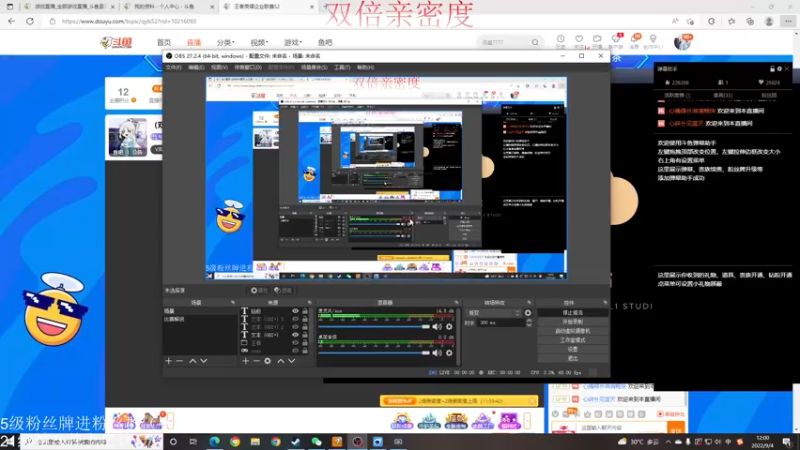
Task: Pop out the Audio Mixer dock panel
Action: (x=456, y=303)
